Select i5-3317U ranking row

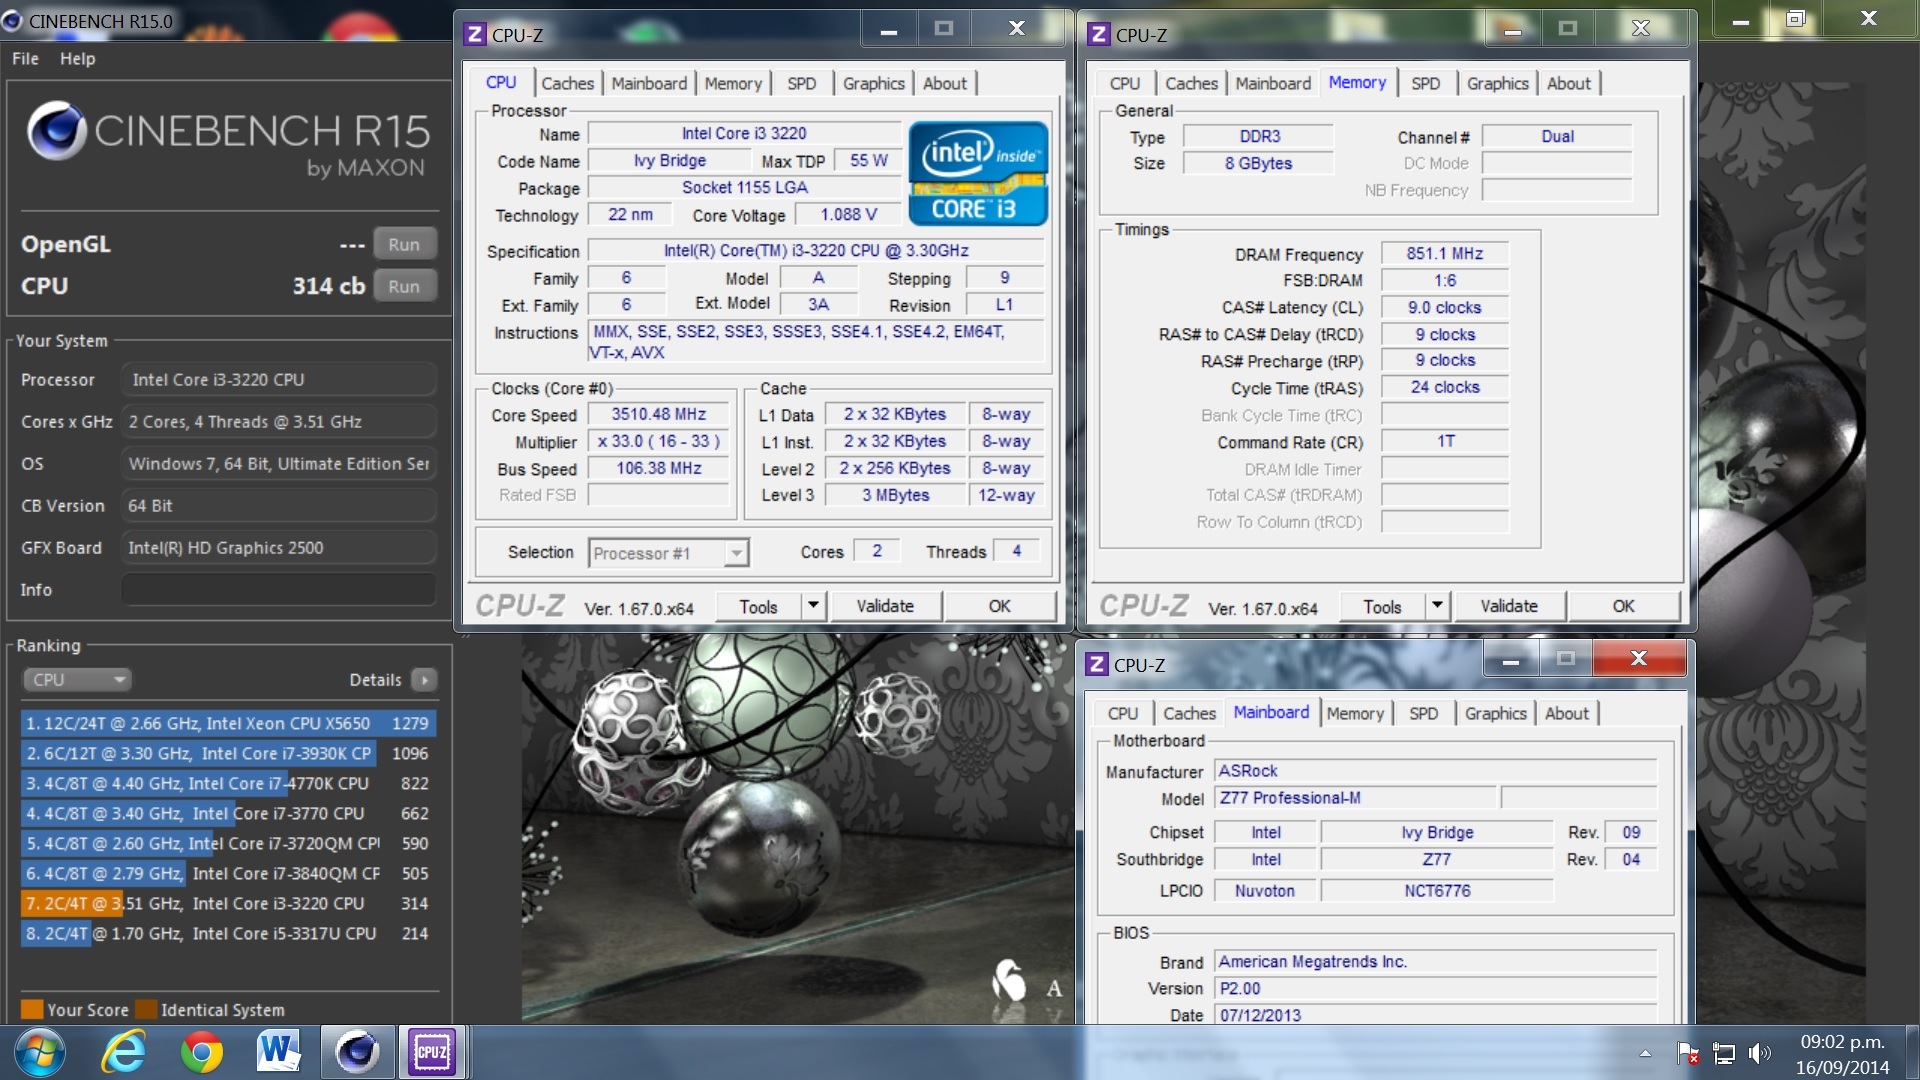(x=228, y=933)
